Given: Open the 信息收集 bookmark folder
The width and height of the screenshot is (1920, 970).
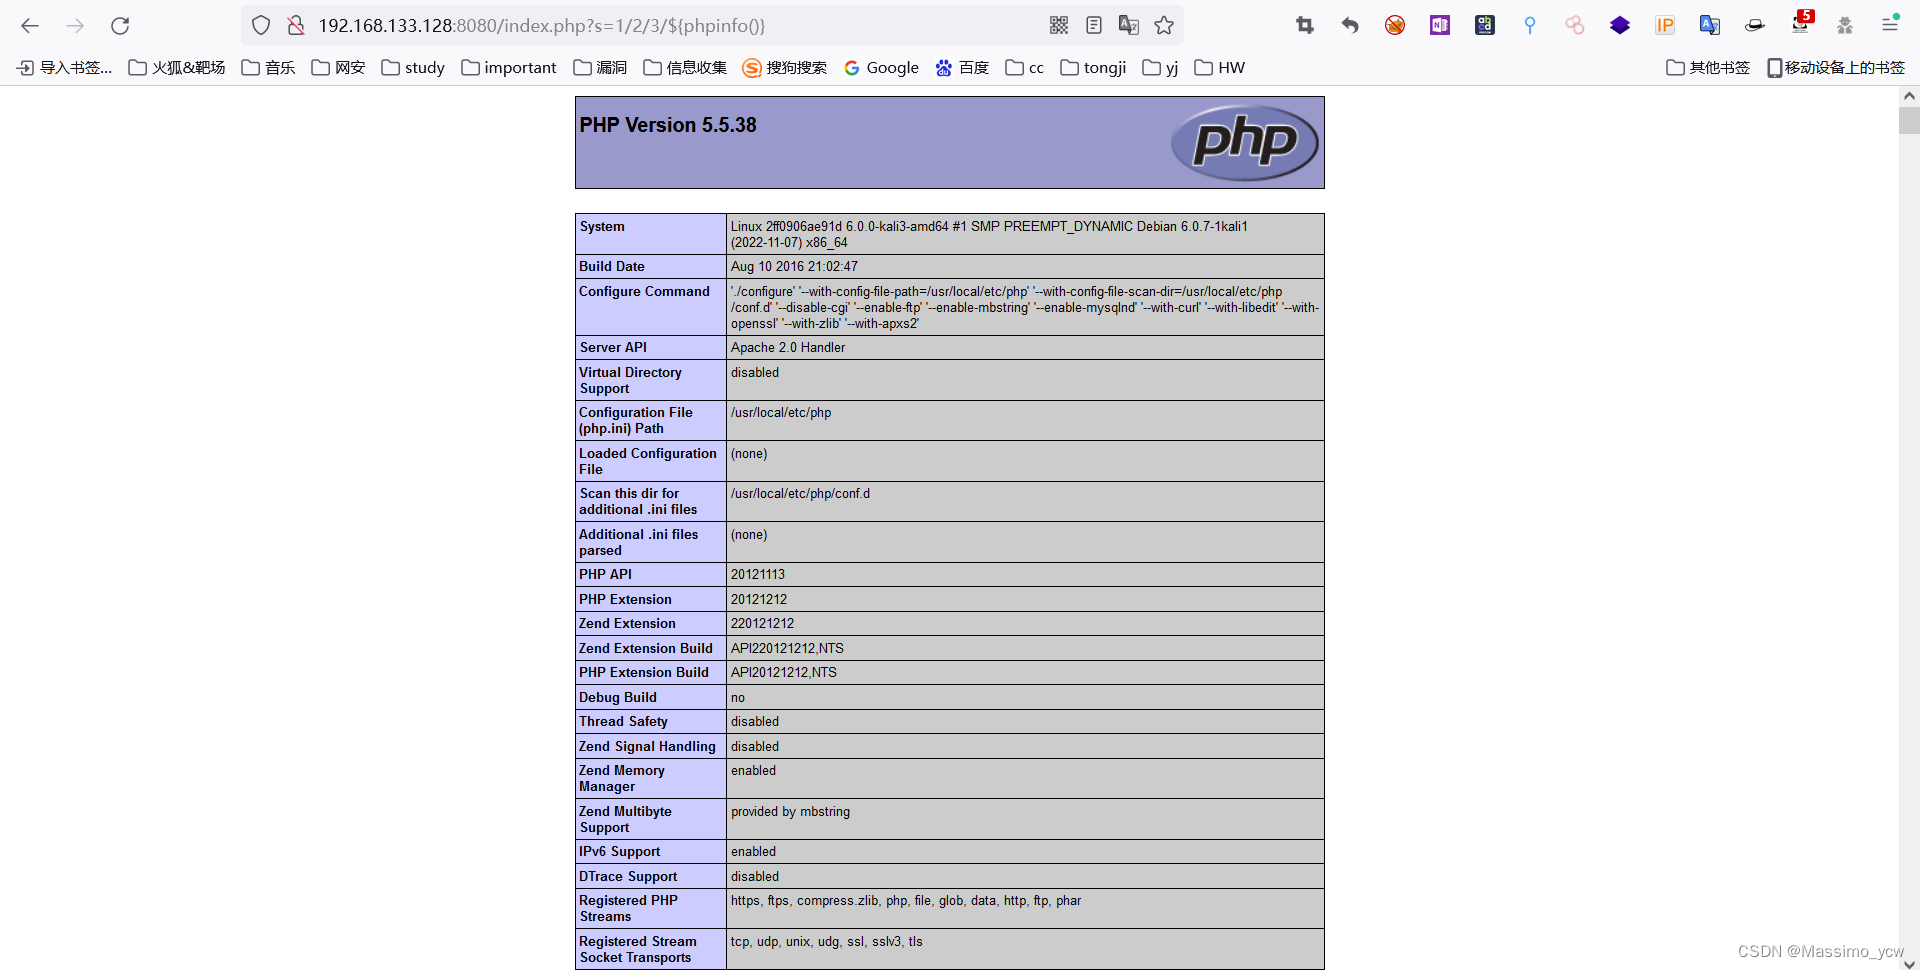Looking at the screenshot, I should coord(685,68).
